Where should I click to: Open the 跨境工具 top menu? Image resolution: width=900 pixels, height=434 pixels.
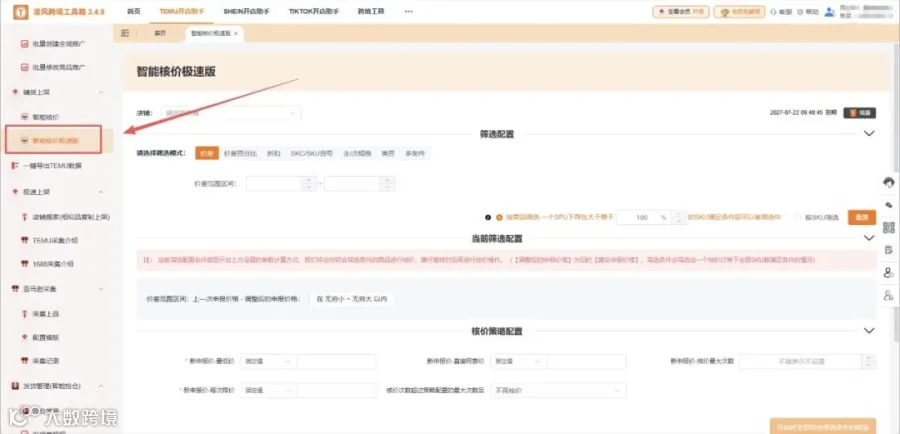pos(371,11)
